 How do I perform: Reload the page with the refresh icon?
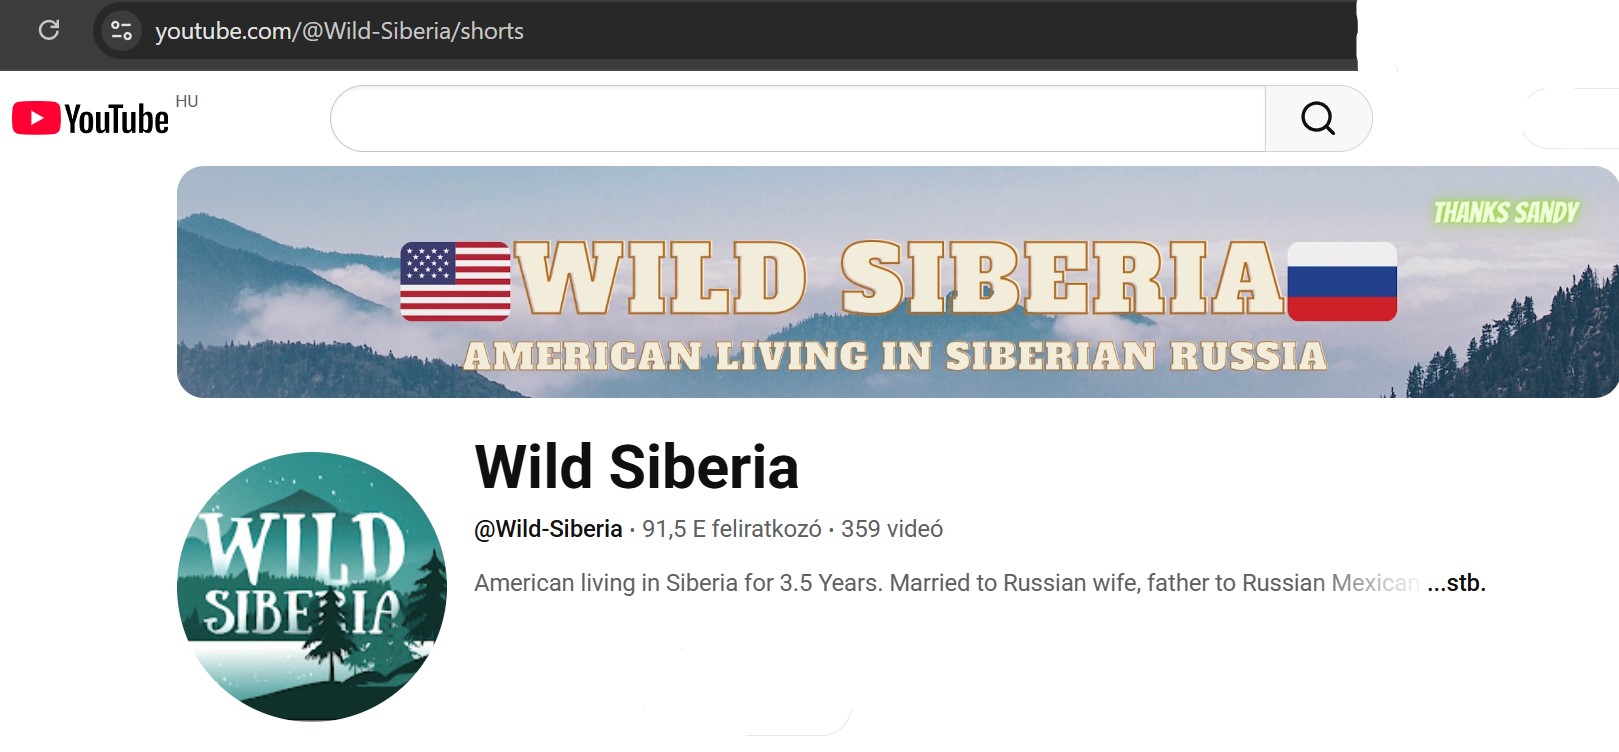(x=49, y=30)
